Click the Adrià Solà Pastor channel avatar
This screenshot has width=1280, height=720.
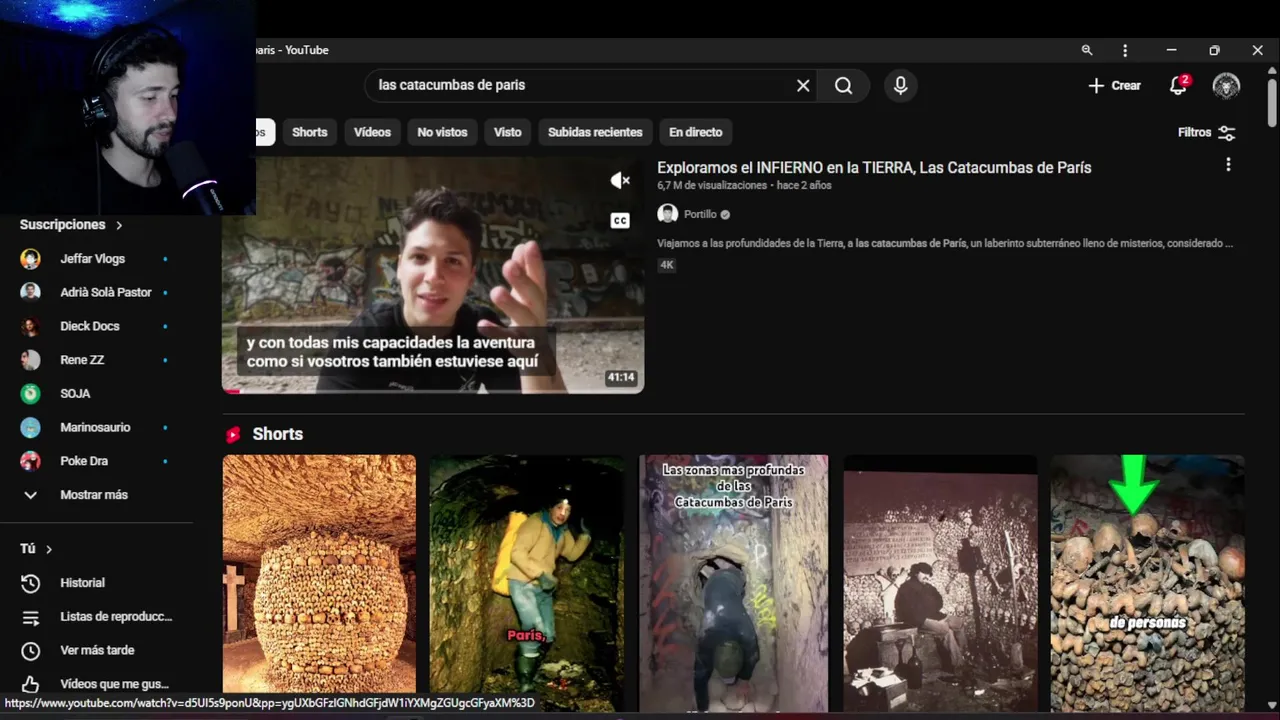[31, 292]
